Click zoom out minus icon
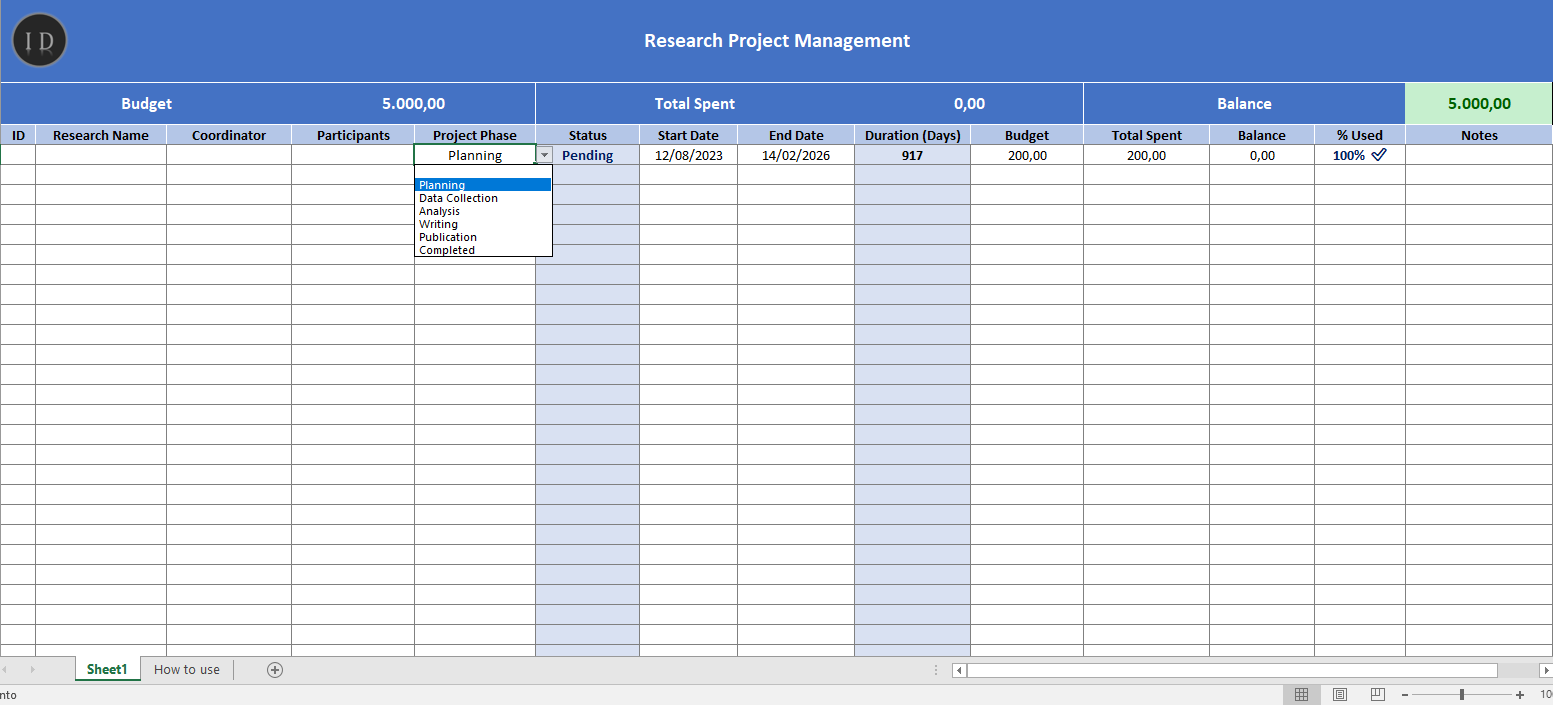 tap(1405, 694)
